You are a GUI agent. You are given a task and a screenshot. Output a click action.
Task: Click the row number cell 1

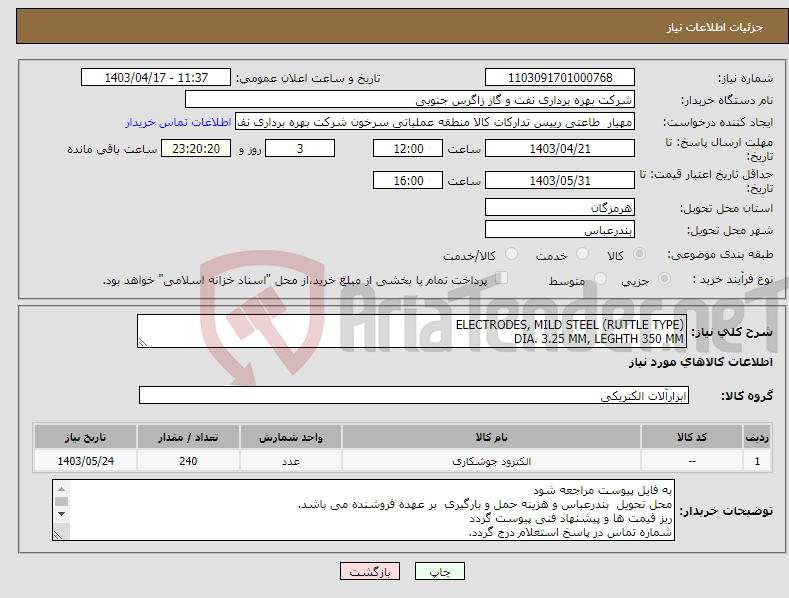pyautogui.click(x=757, y=461)
